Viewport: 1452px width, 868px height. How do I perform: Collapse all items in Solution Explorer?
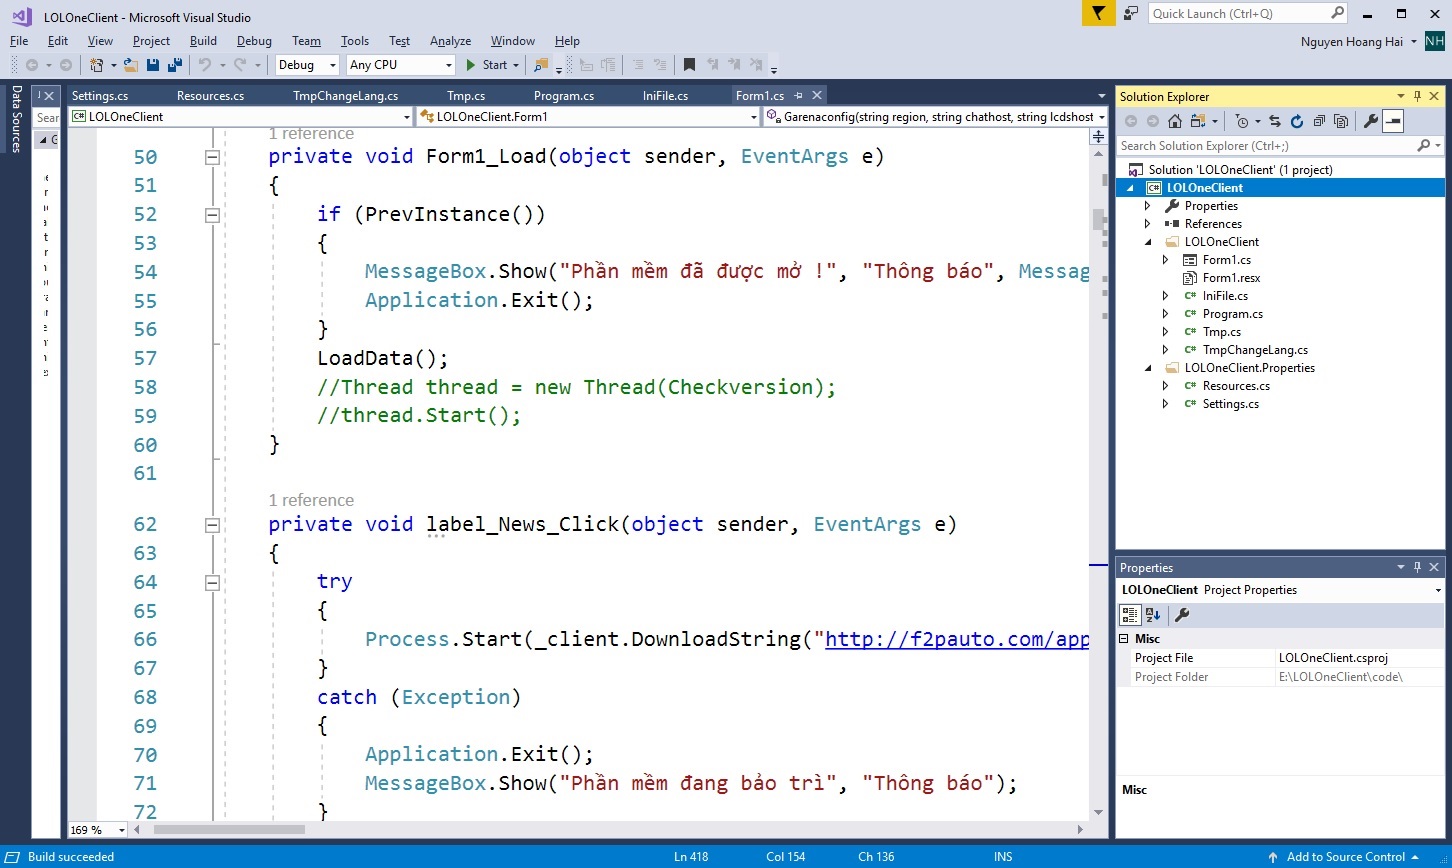coord(1318,121)
